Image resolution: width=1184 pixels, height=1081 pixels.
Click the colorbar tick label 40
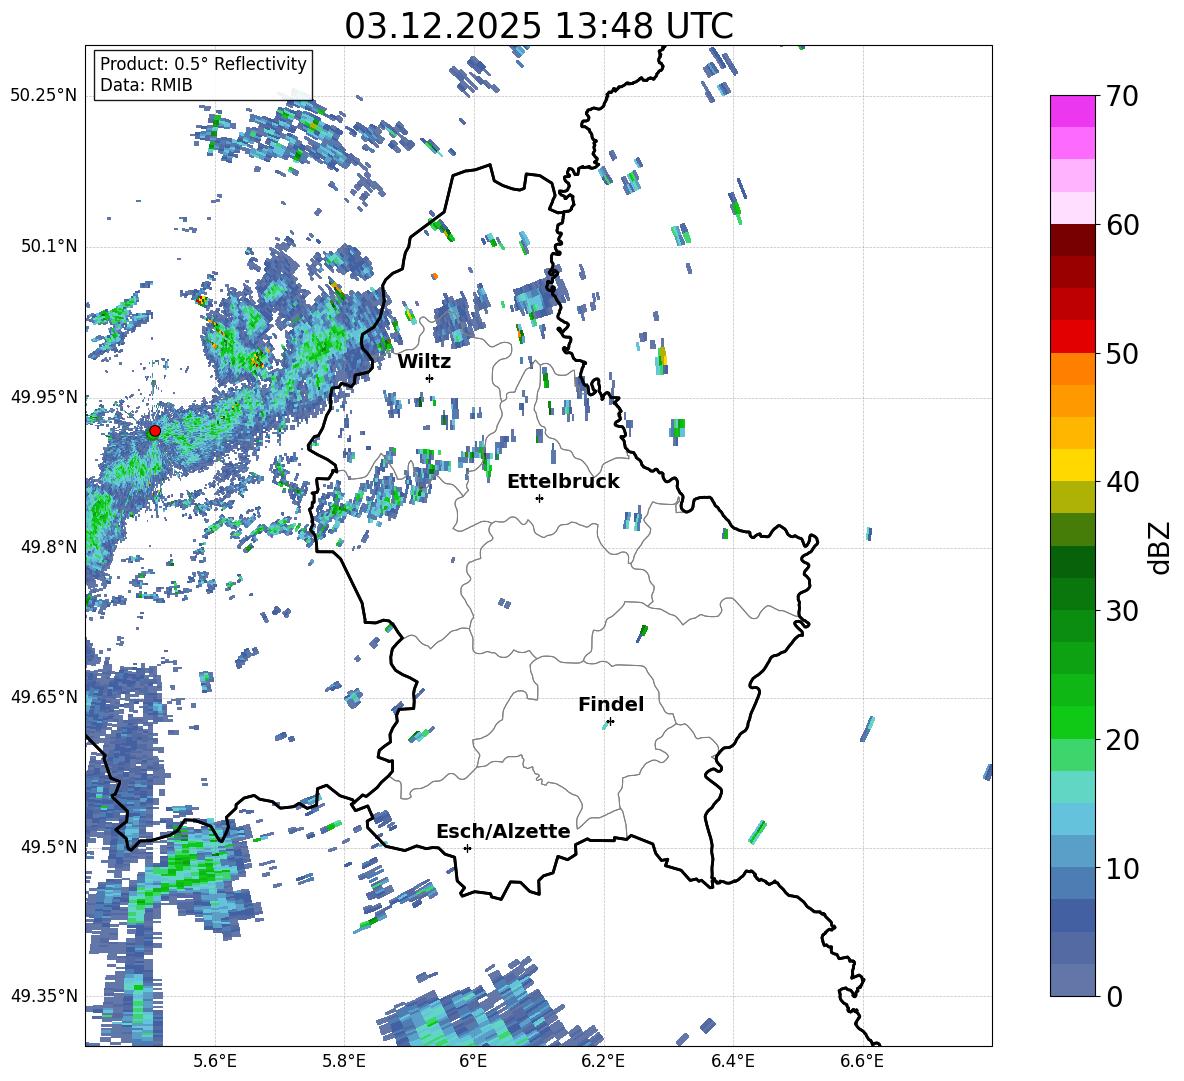coord(1121,482)
